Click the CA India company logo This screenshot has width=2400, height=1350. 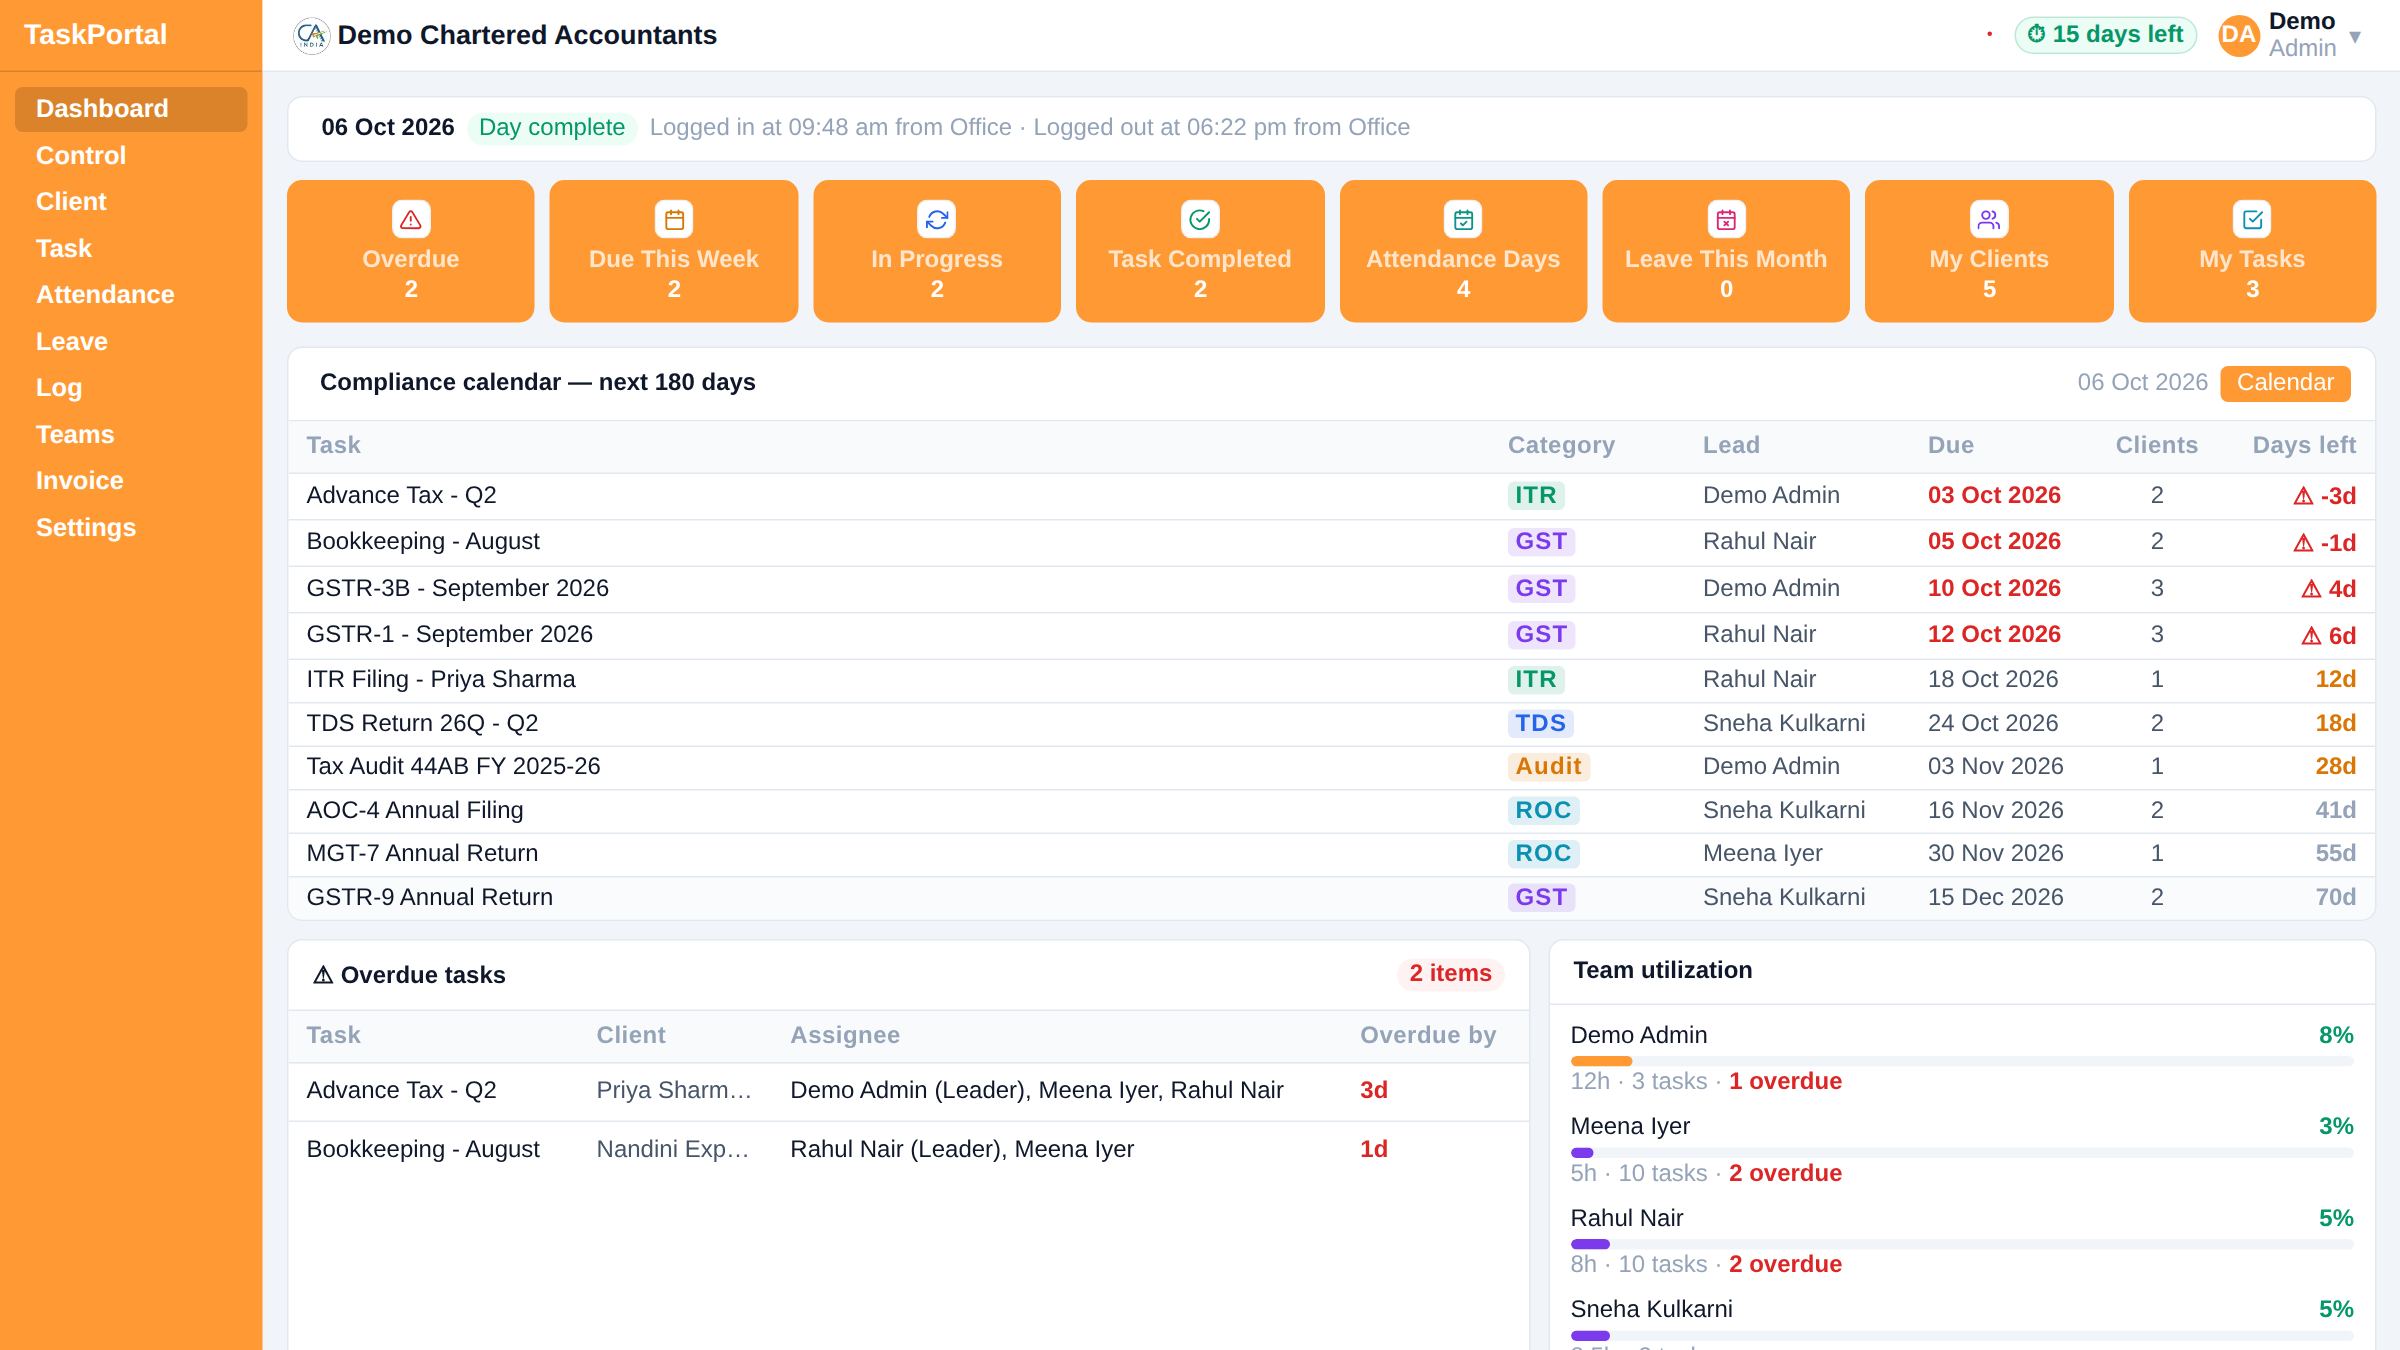tap(312, 36)
